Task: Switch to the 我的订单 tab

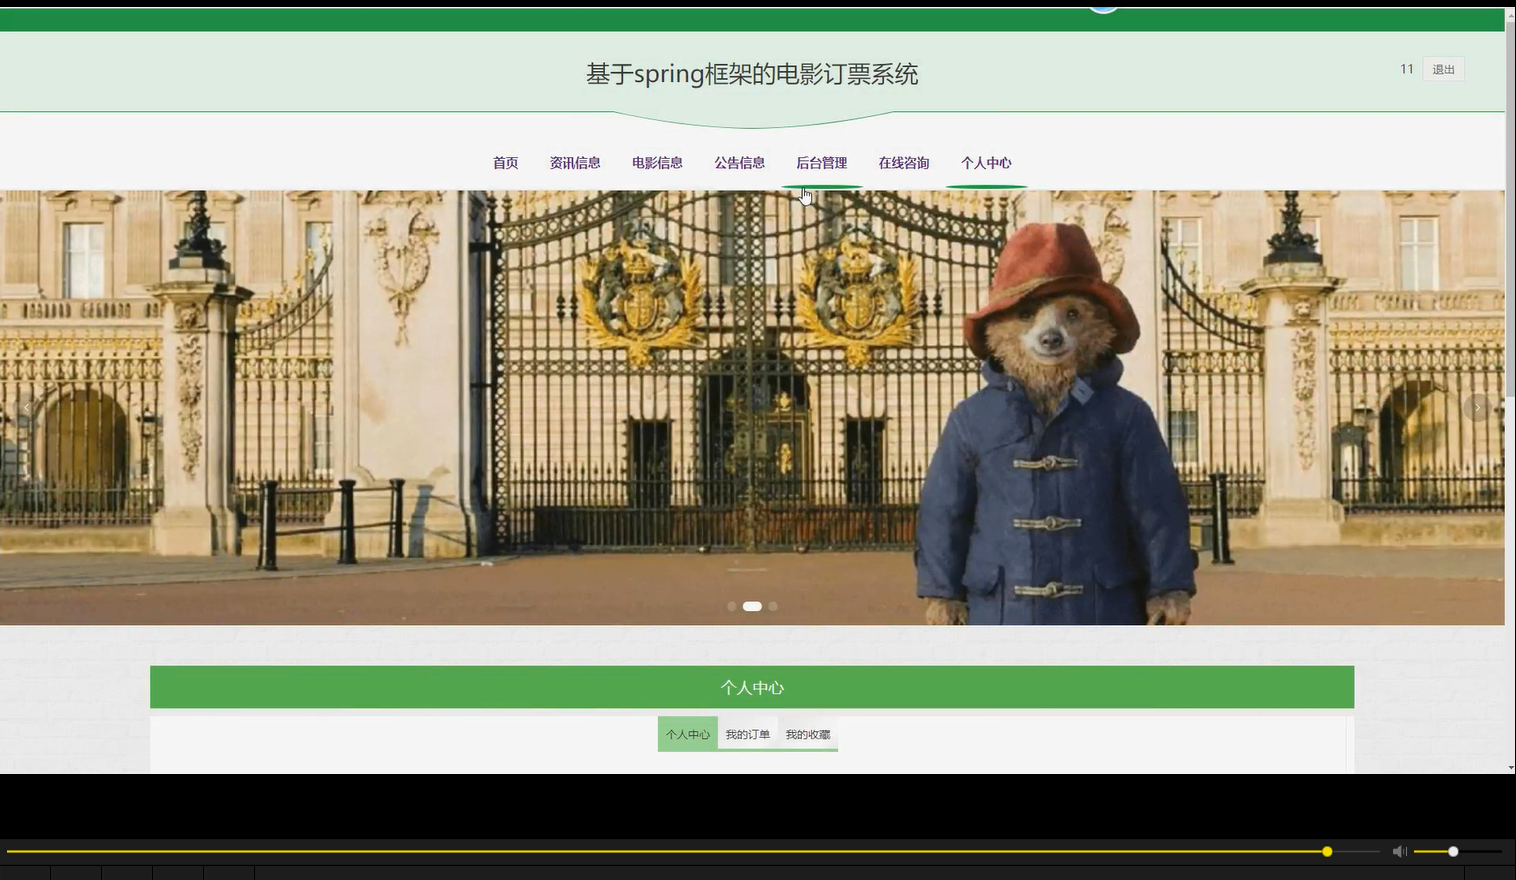Action: 748,733
